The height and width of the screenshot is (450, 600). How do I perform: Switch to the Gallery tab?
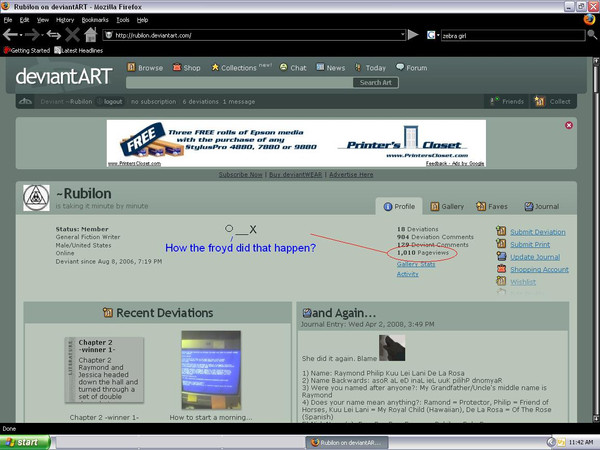447,206
